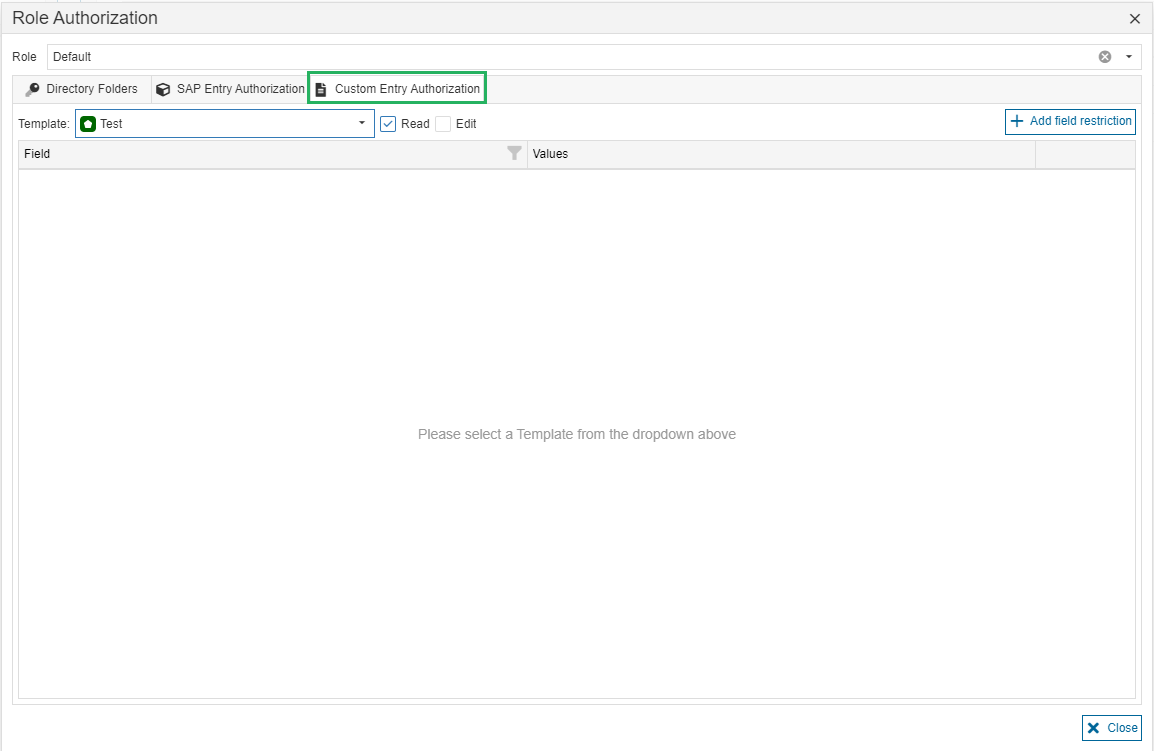This screenshot has width=1154, height=751.
Task: Open the Template dropdown arrow
Action: (x=362, y=124)
